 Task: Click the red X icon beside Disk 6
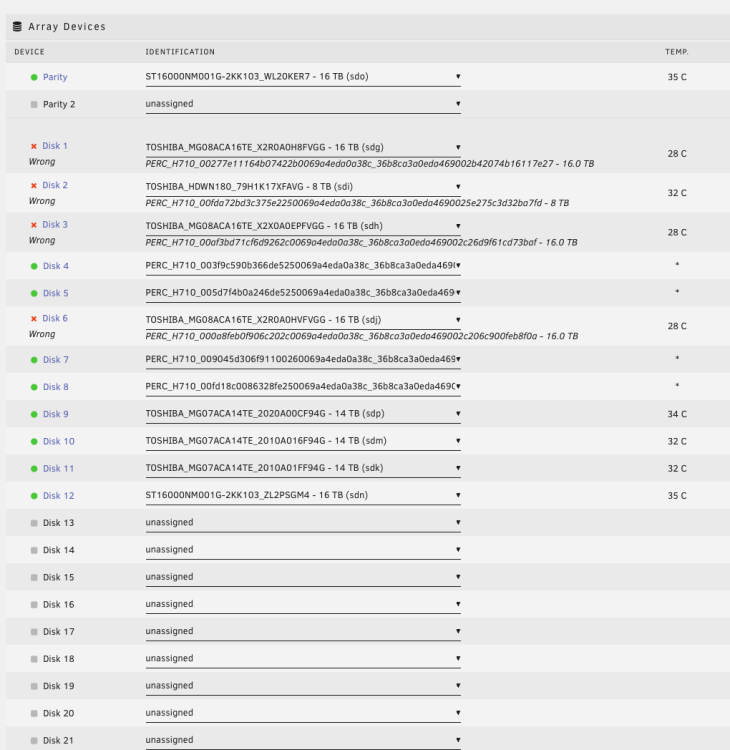pos(33,319)
